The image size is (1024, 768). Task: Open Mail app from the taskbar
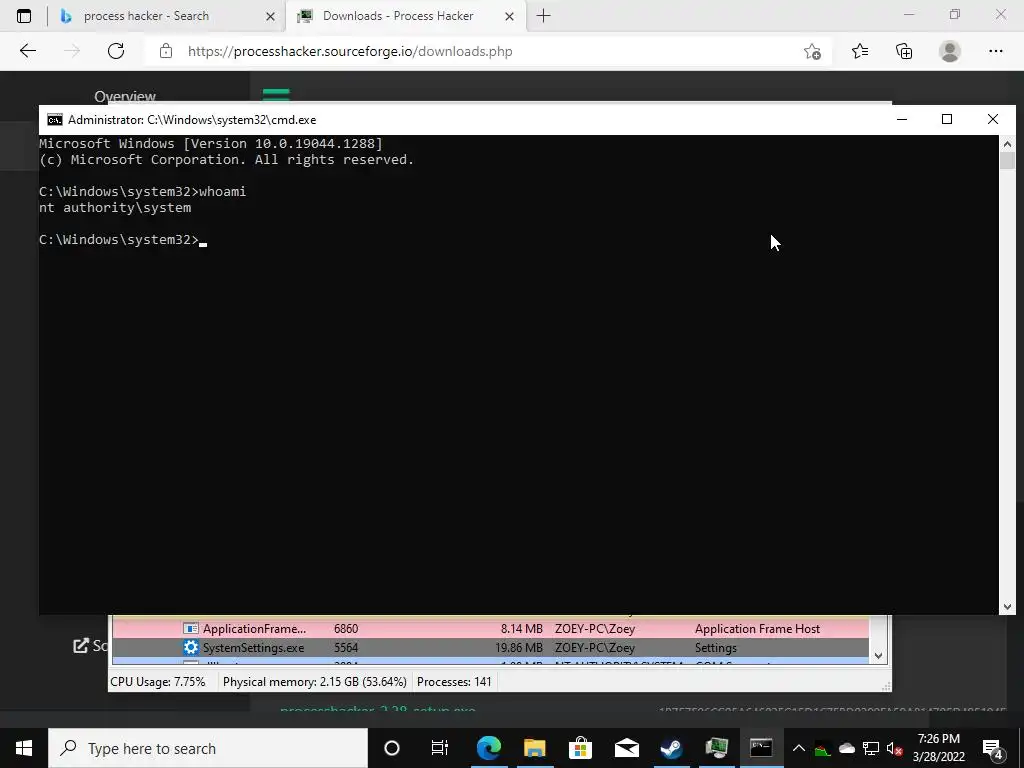626,748
